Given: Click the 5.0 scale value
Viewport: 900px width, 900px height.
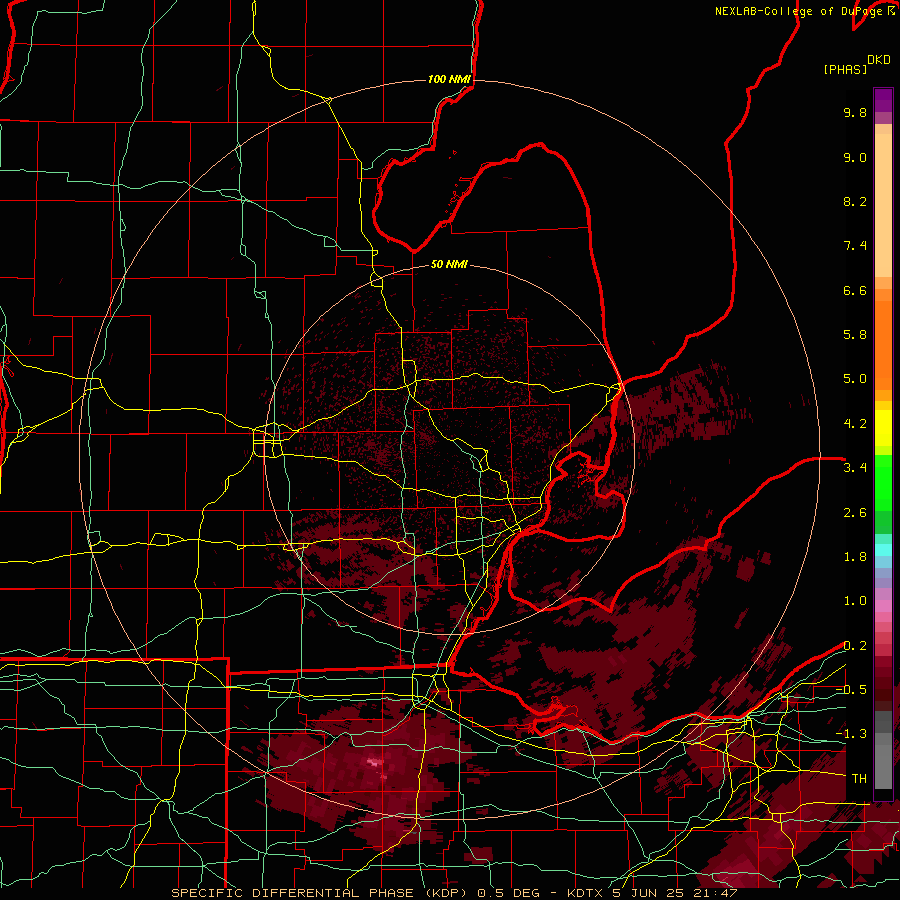Looking at the screenshot, I should (855, 379).
